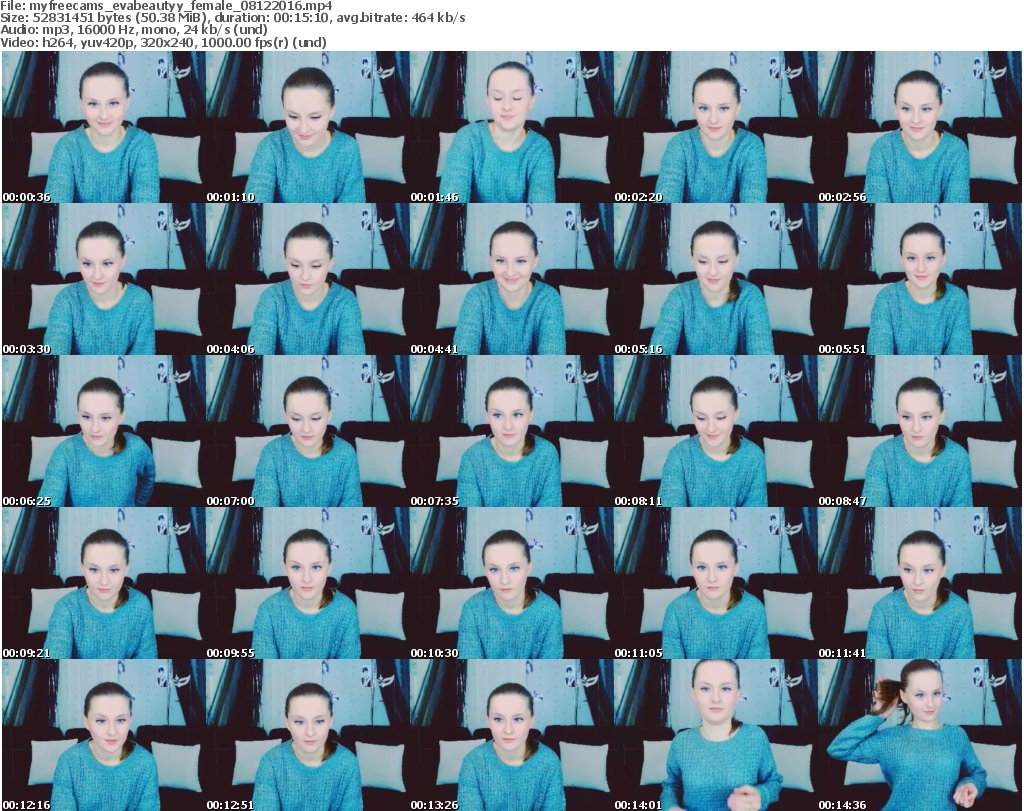Select the thumbnail frame at 00:04:06
This screenshot has height=811, width=1024.
point(308,279)
